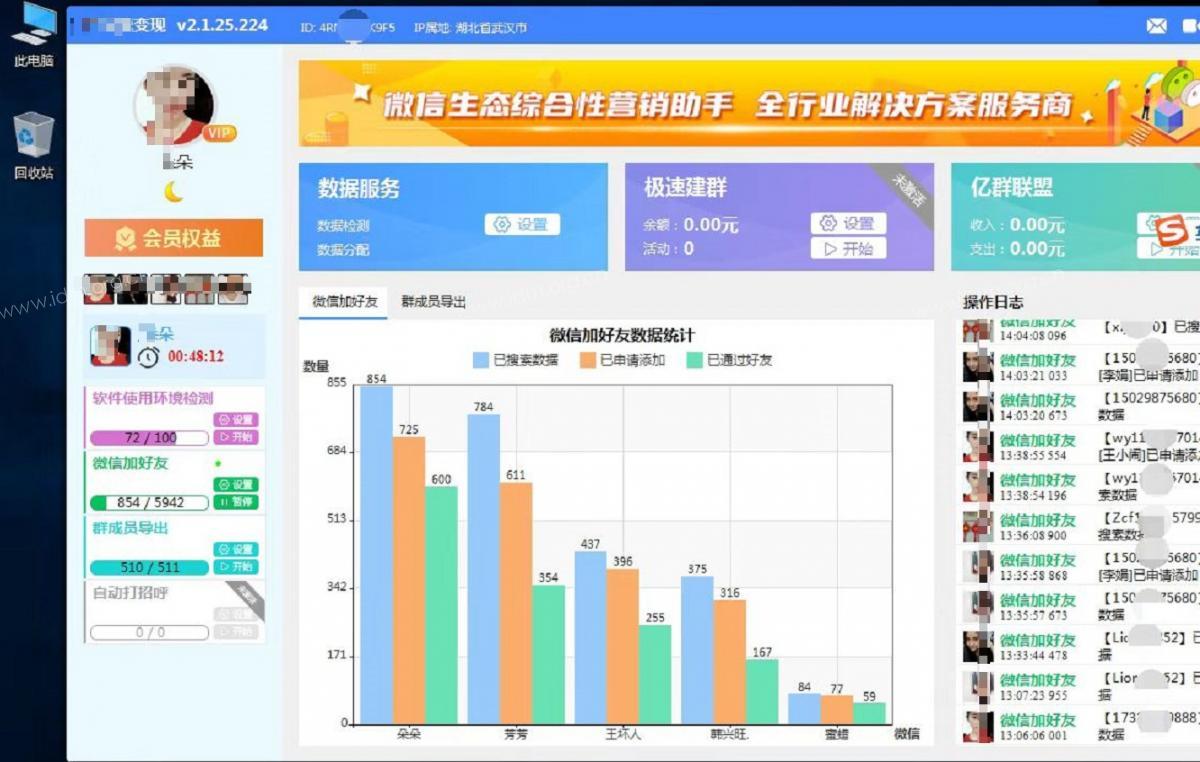Pause 微信加好友 with the 暂停 button

point(236,502)
